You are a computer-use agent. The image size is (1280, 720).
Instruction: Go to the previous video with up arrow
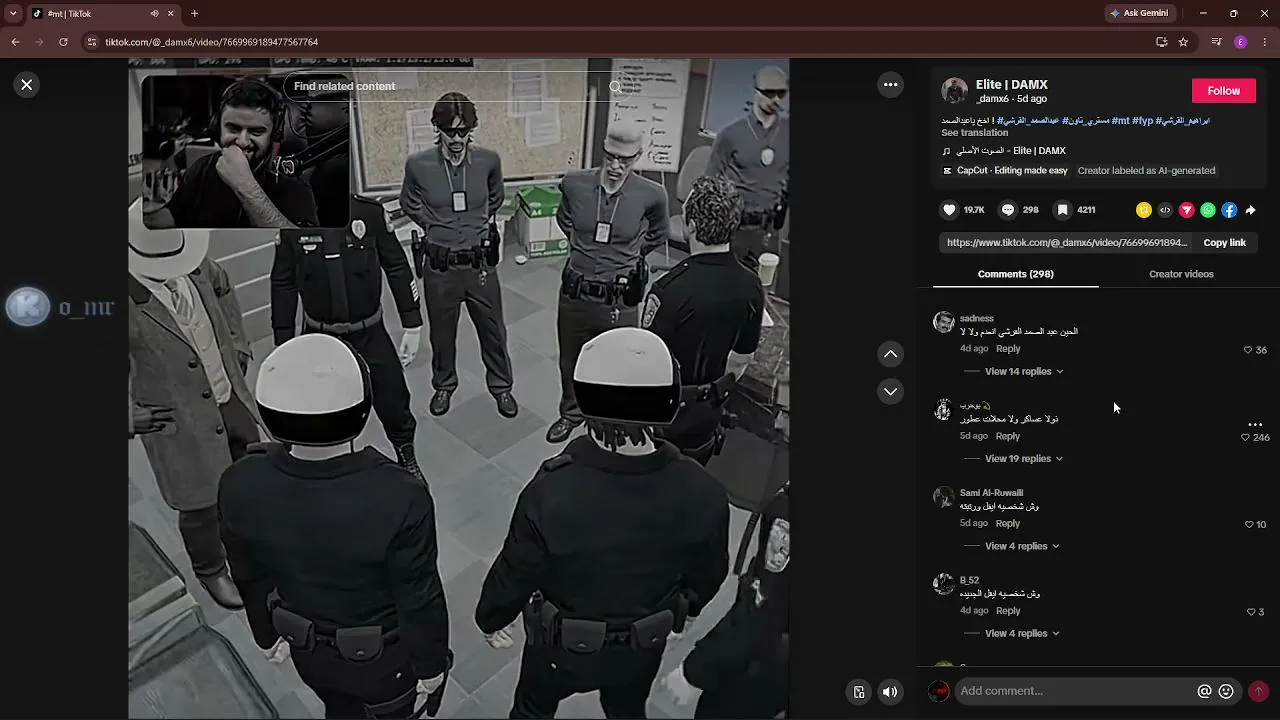(890, 354)
